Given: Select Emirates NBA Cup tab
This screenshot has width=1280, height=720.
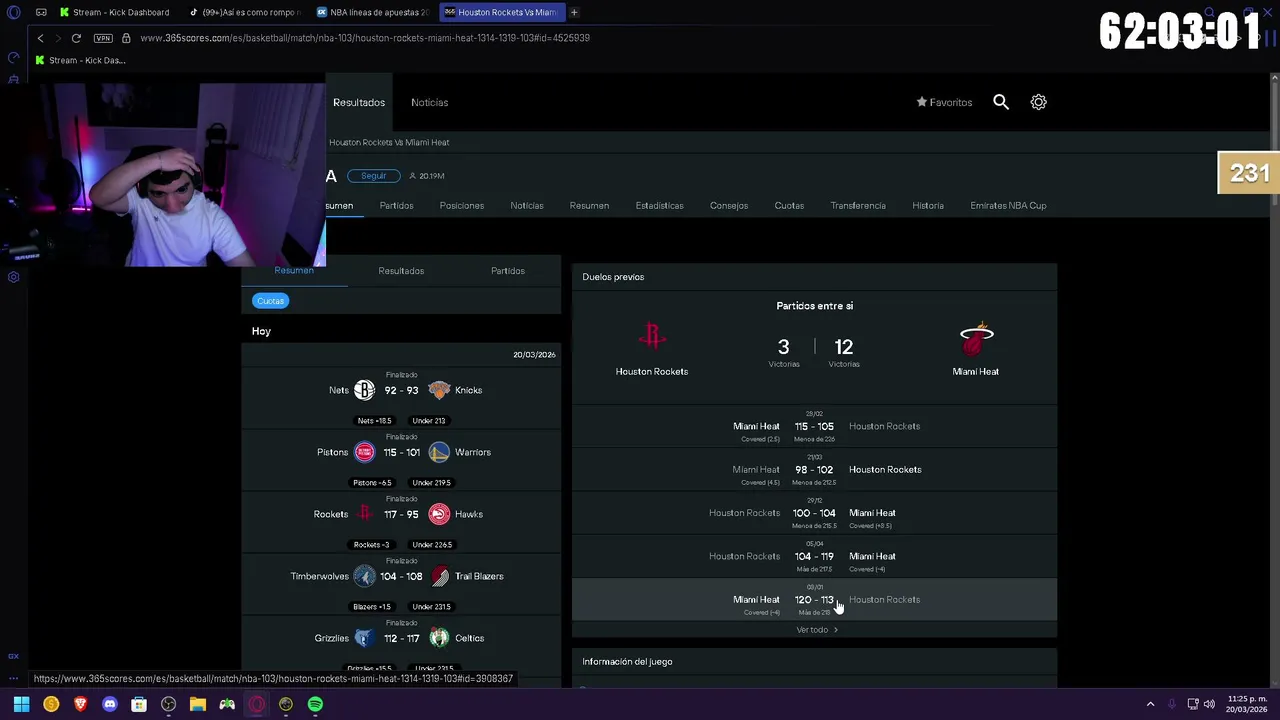Looking at the screenshot, I should (x=1008, y=206).
